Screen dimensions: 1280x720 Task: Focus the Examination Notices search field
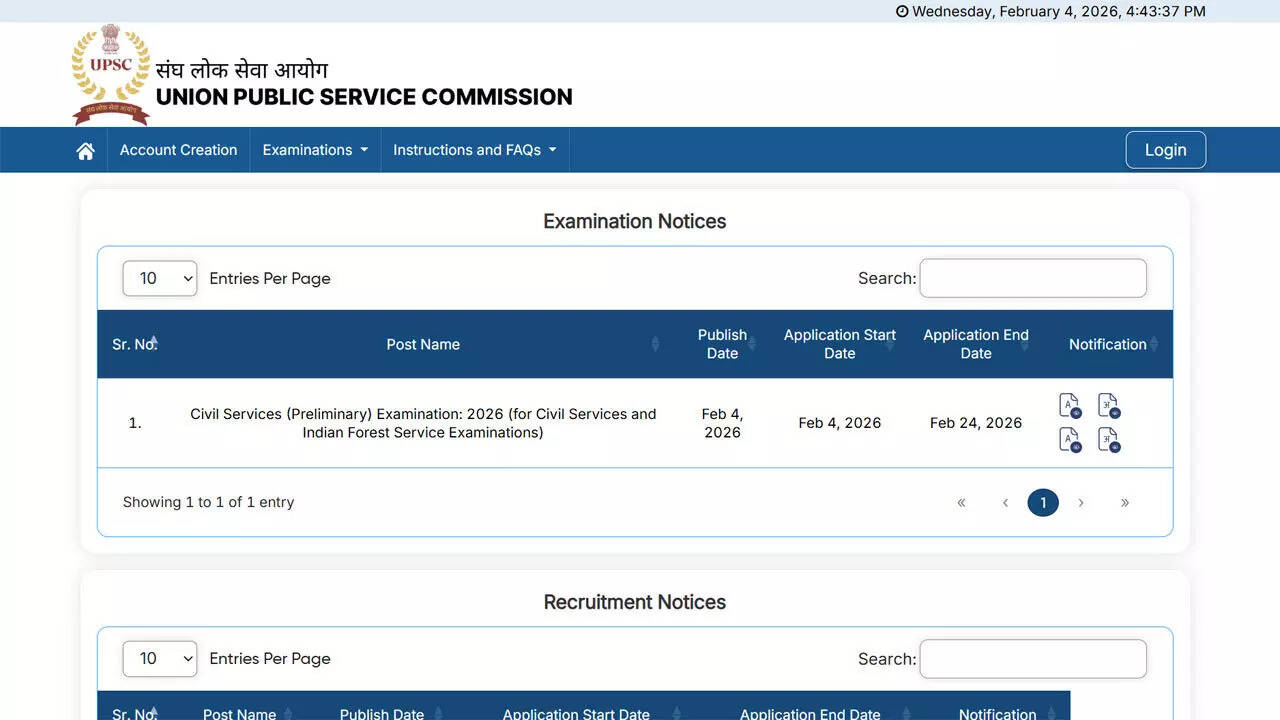coord(1032,278)
